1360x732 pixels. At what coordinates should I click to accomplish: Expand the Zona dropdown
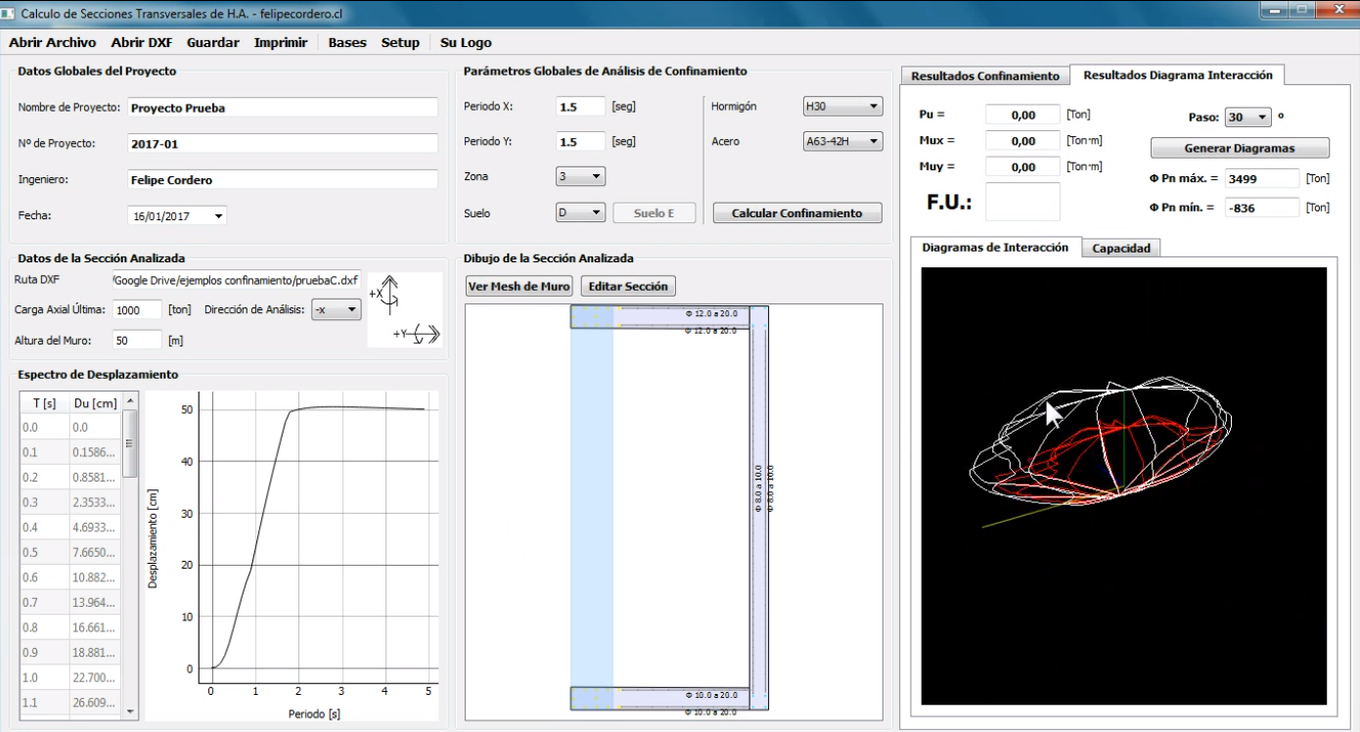pos(580,177)
